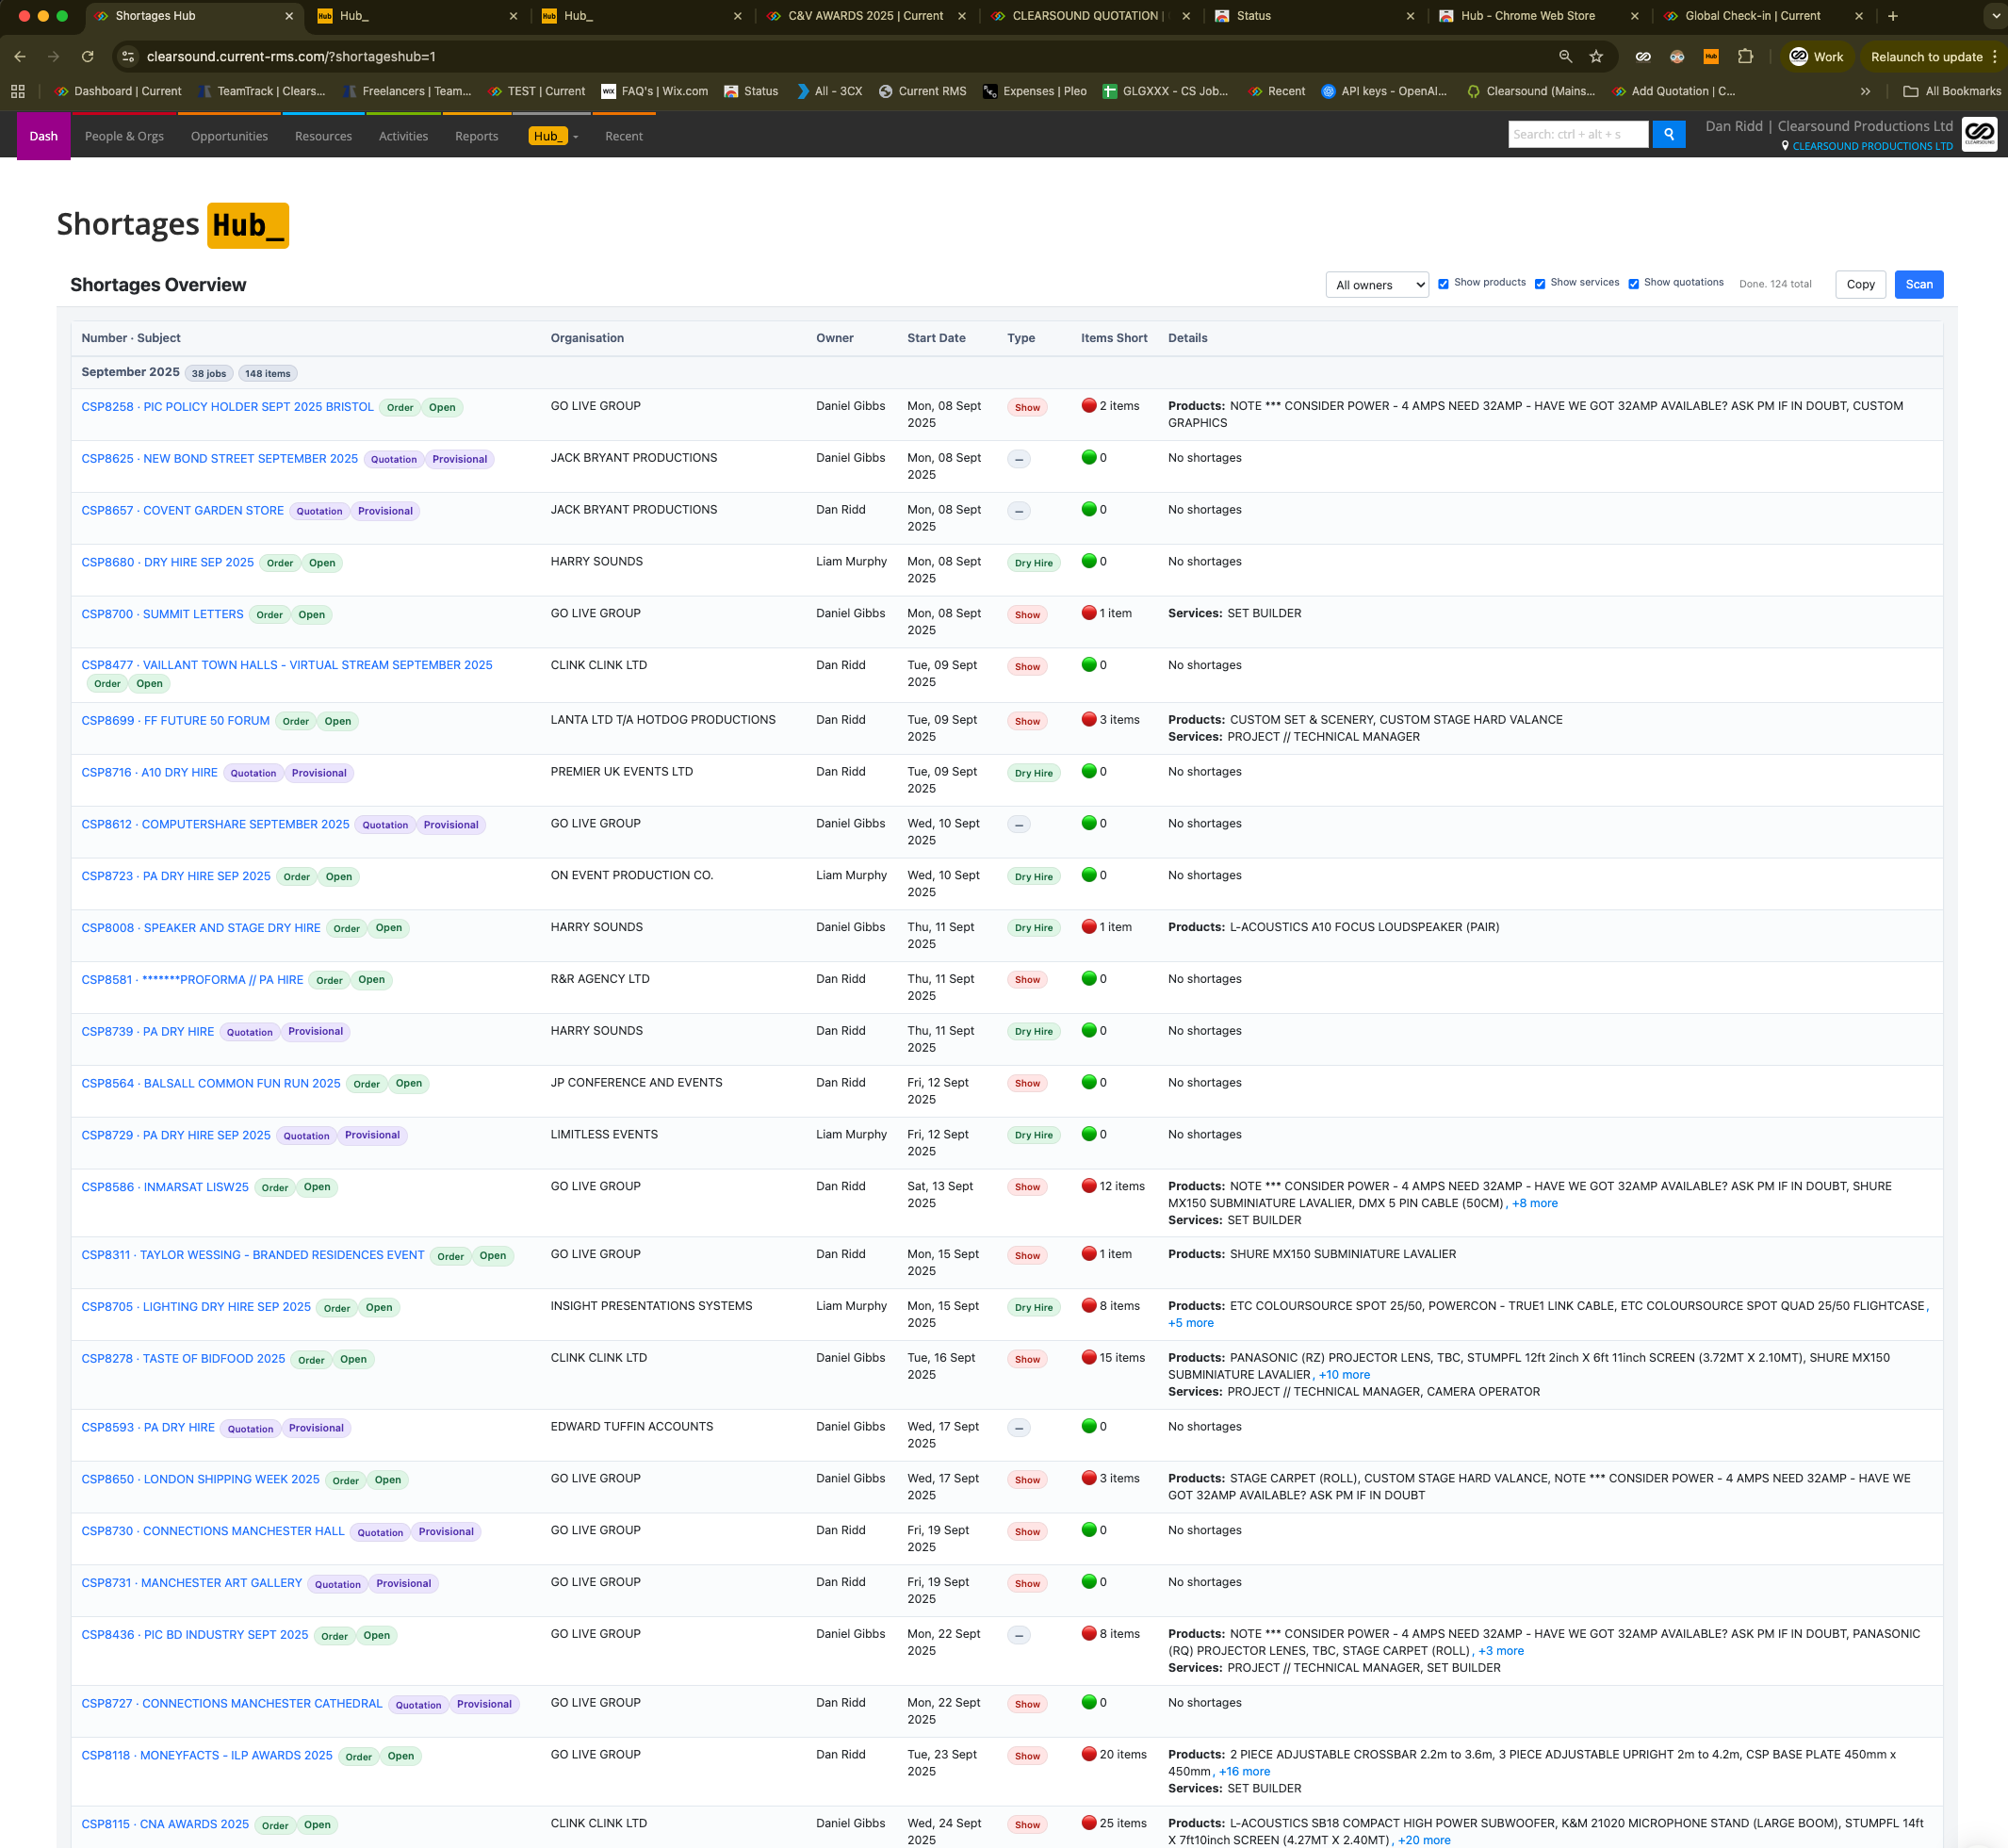Focus the Search ctrl+alt+s input field
Image resolution: width=2008 pixels, height=1848 pixels.
pyautogui.click(x=1577, y=134)
